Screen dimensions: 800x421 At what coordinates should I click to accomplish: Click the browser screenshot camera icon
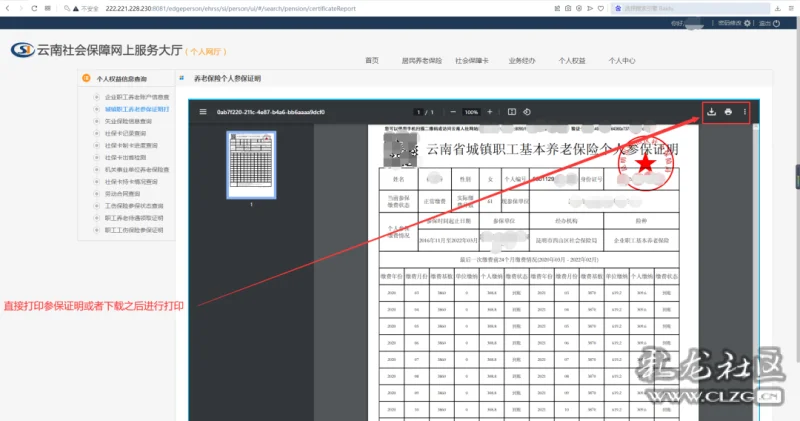coord(568,8)
